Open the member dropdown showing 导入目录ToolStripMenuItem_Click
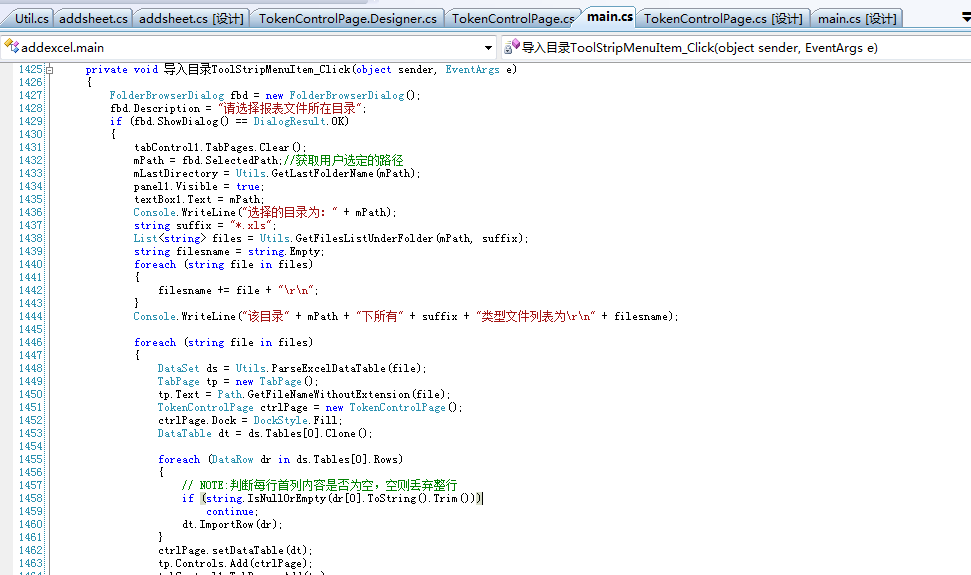The height and width of the screenshot is (575, 971). pos(737,48)
